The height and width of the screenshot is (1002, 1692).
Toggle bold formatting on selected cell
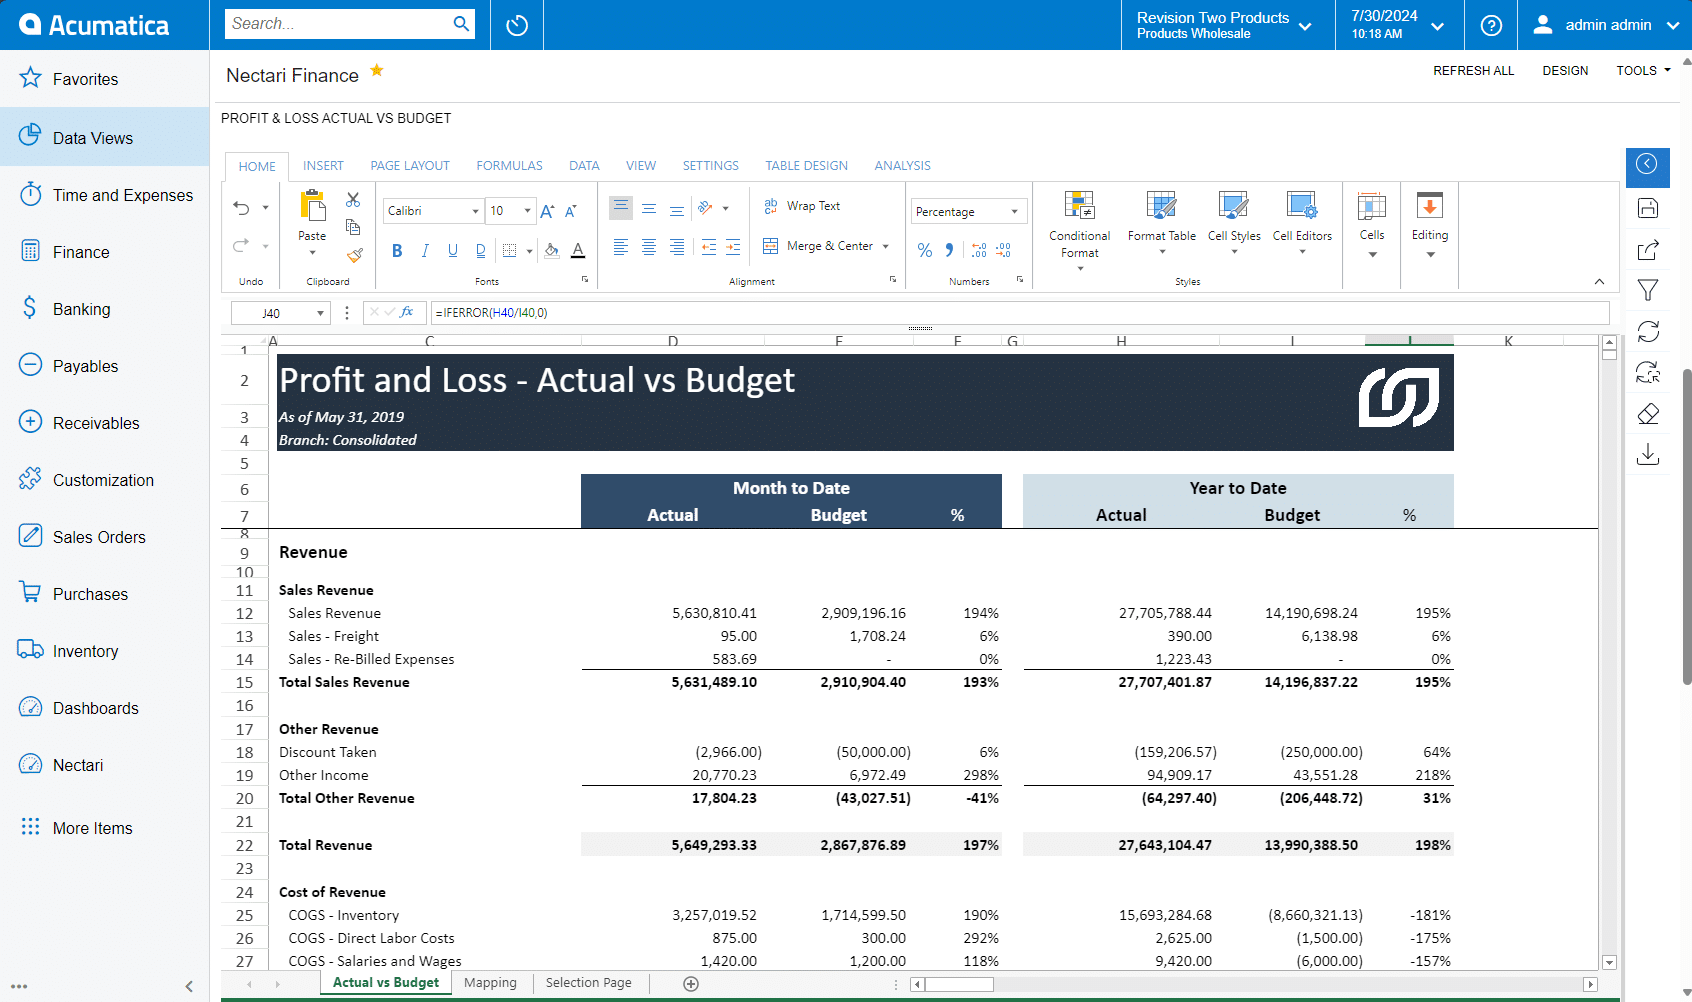tap(397, 250)
